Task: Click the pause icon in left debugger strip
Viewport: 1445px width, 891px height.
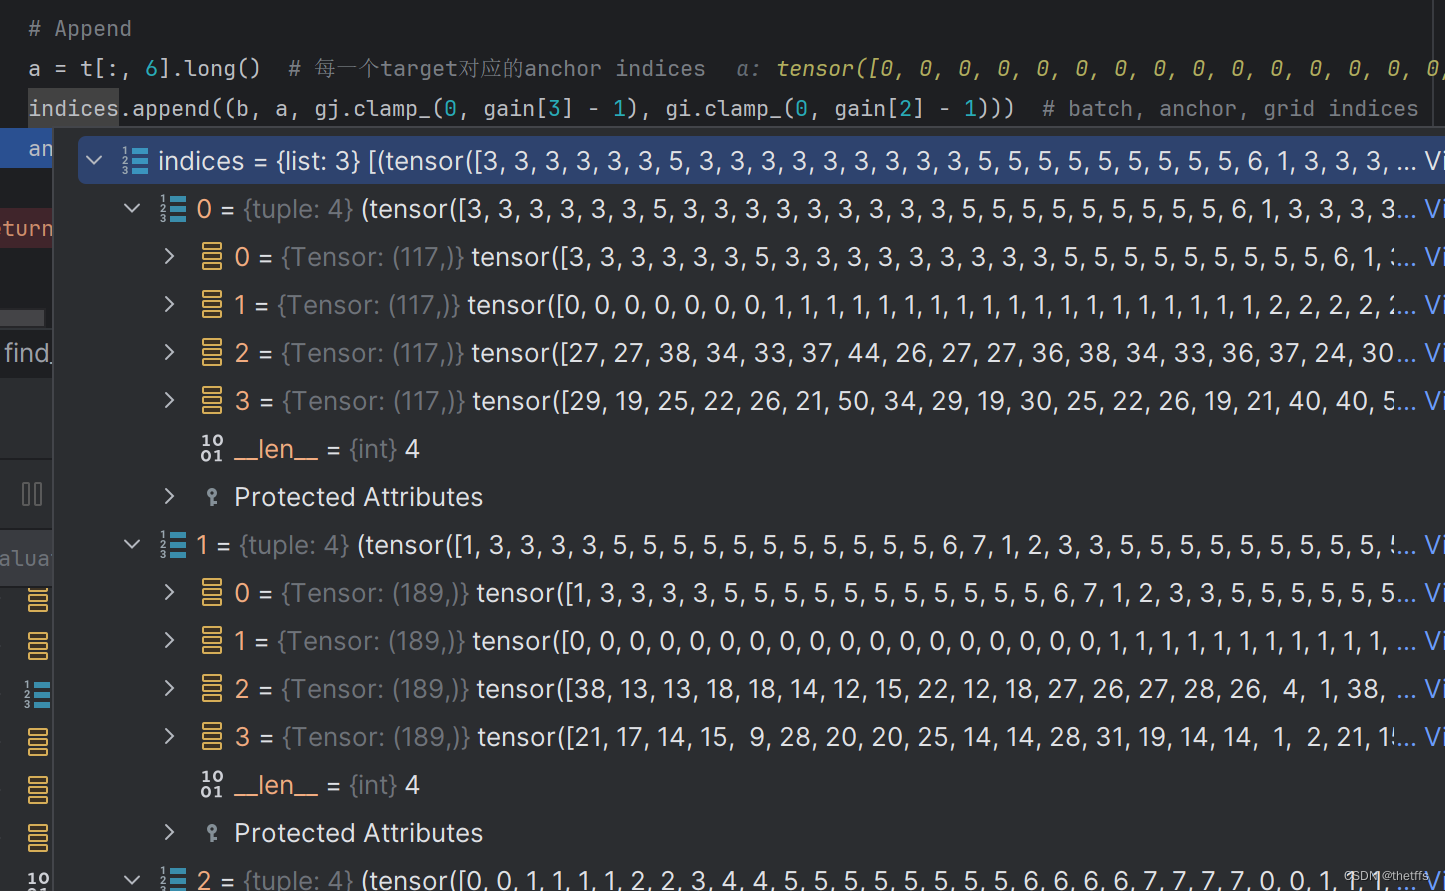Action: tap(32, 494)
